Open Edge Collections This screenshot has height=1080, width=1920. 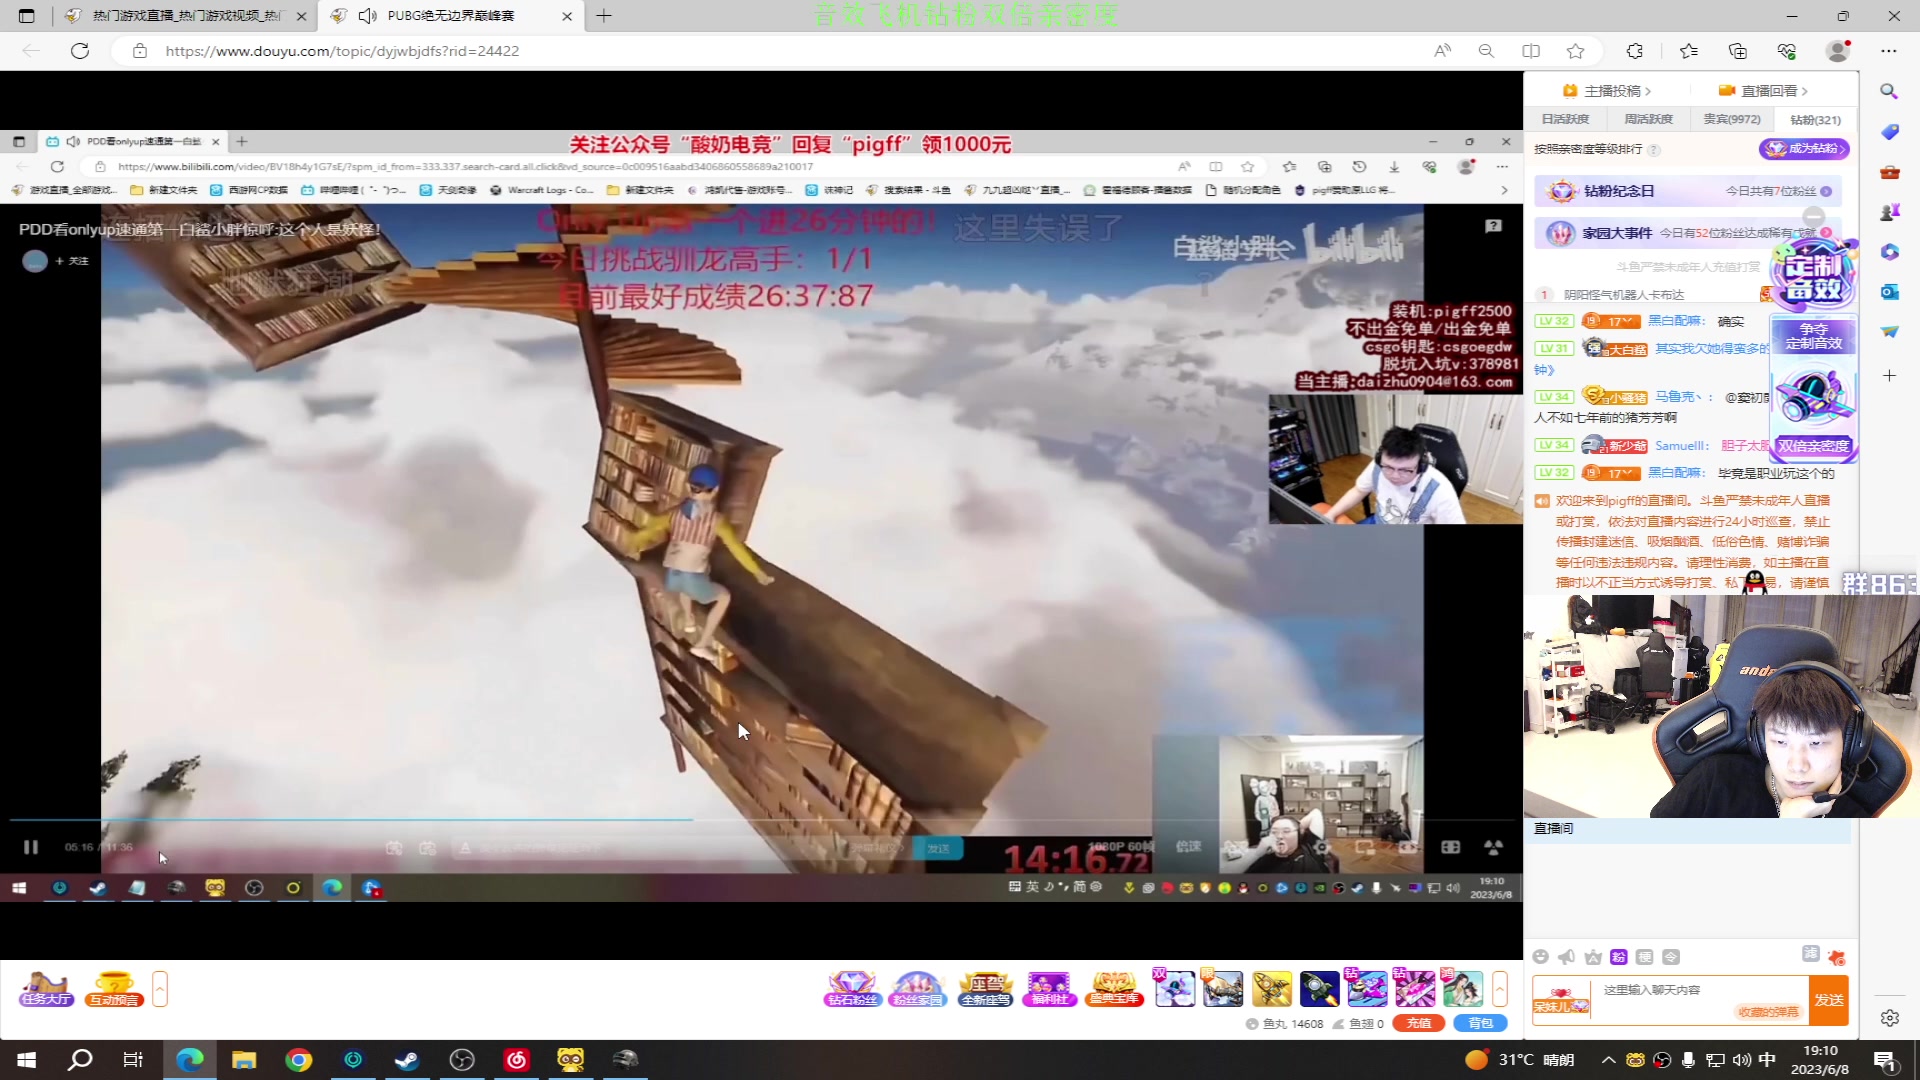[1738, 51]
